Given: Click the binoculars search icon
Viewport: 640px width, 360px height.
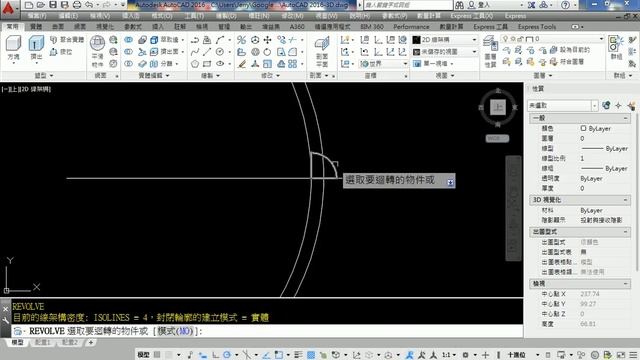Looking at the screenshot, I should (460, 5).
